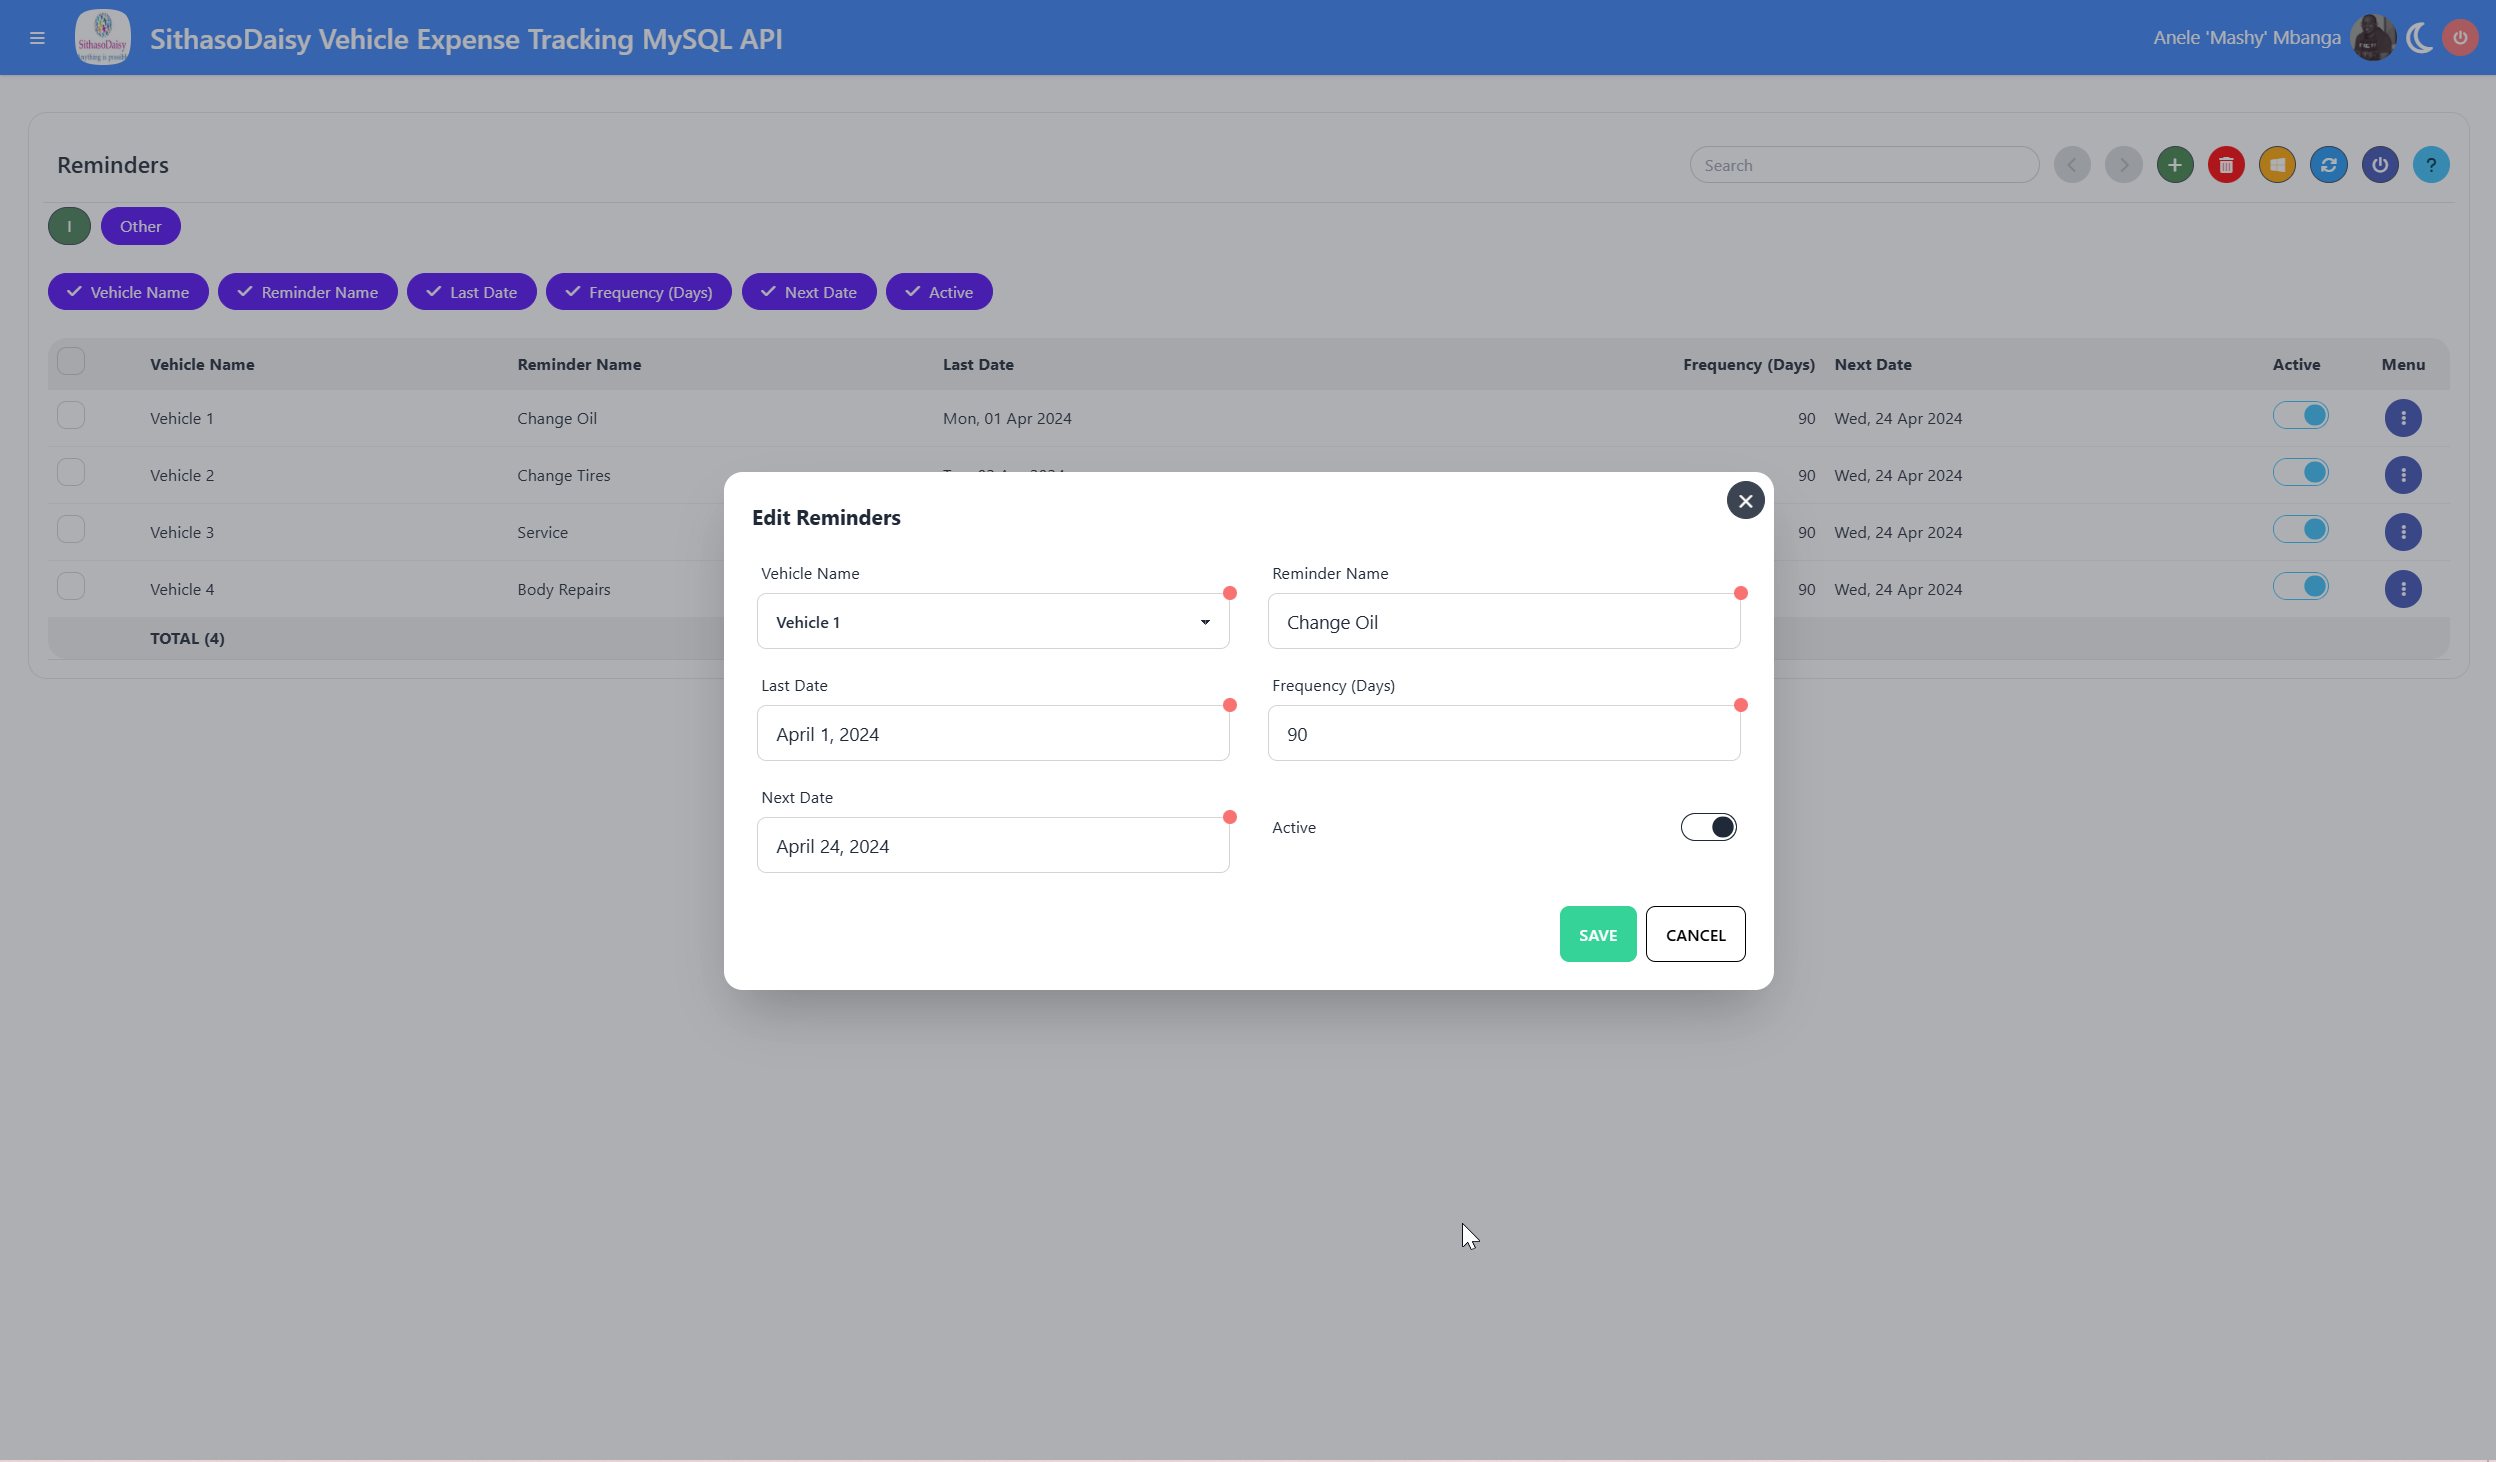This screenshot has width=2496, height=1462.
Task: Toggle the Frequency (Days) column chip
Action: coord(638,292)
